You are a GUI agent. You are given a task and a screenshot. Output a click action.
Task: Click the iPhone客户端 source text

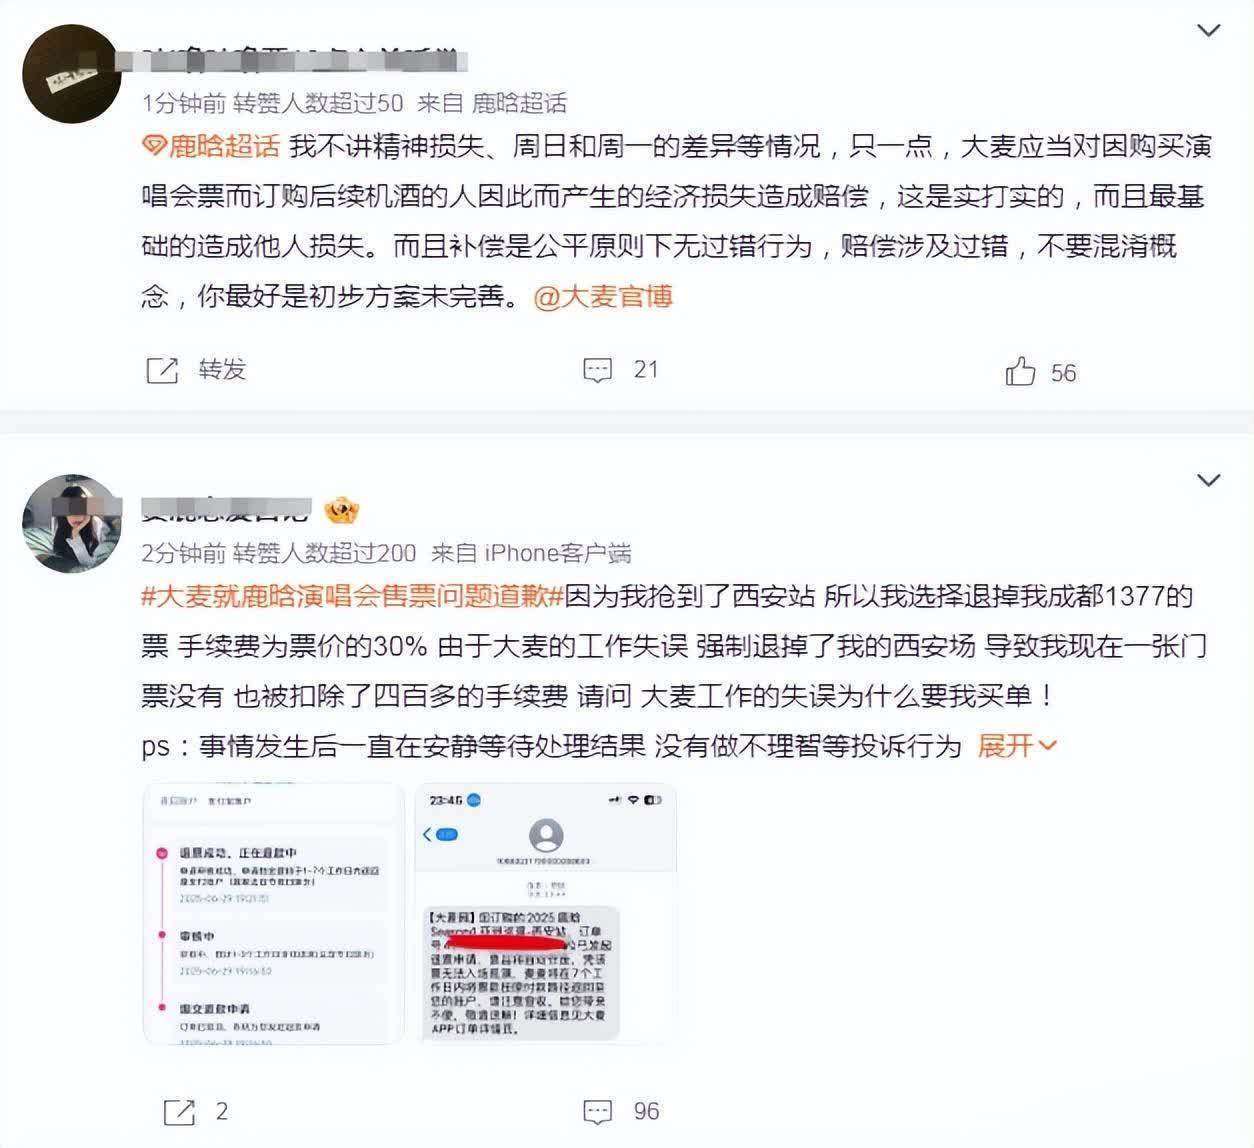click(558, 553)
